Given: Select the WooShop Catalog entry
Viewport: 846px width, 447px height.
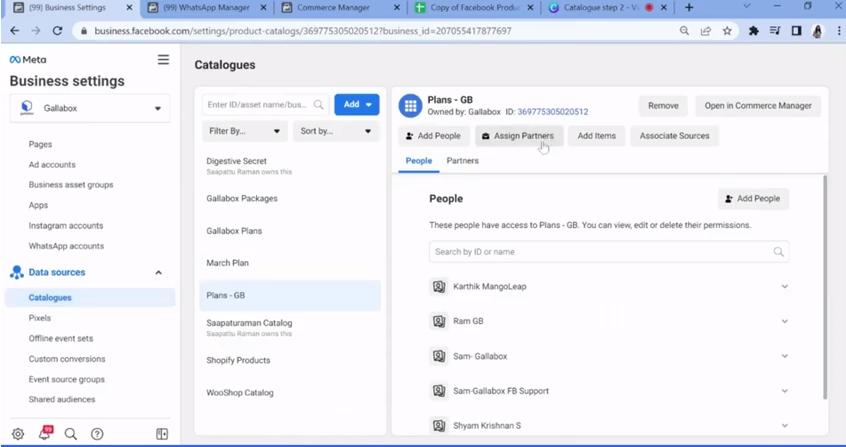Looking at the screenshot, I should click(x=290, y=393).
